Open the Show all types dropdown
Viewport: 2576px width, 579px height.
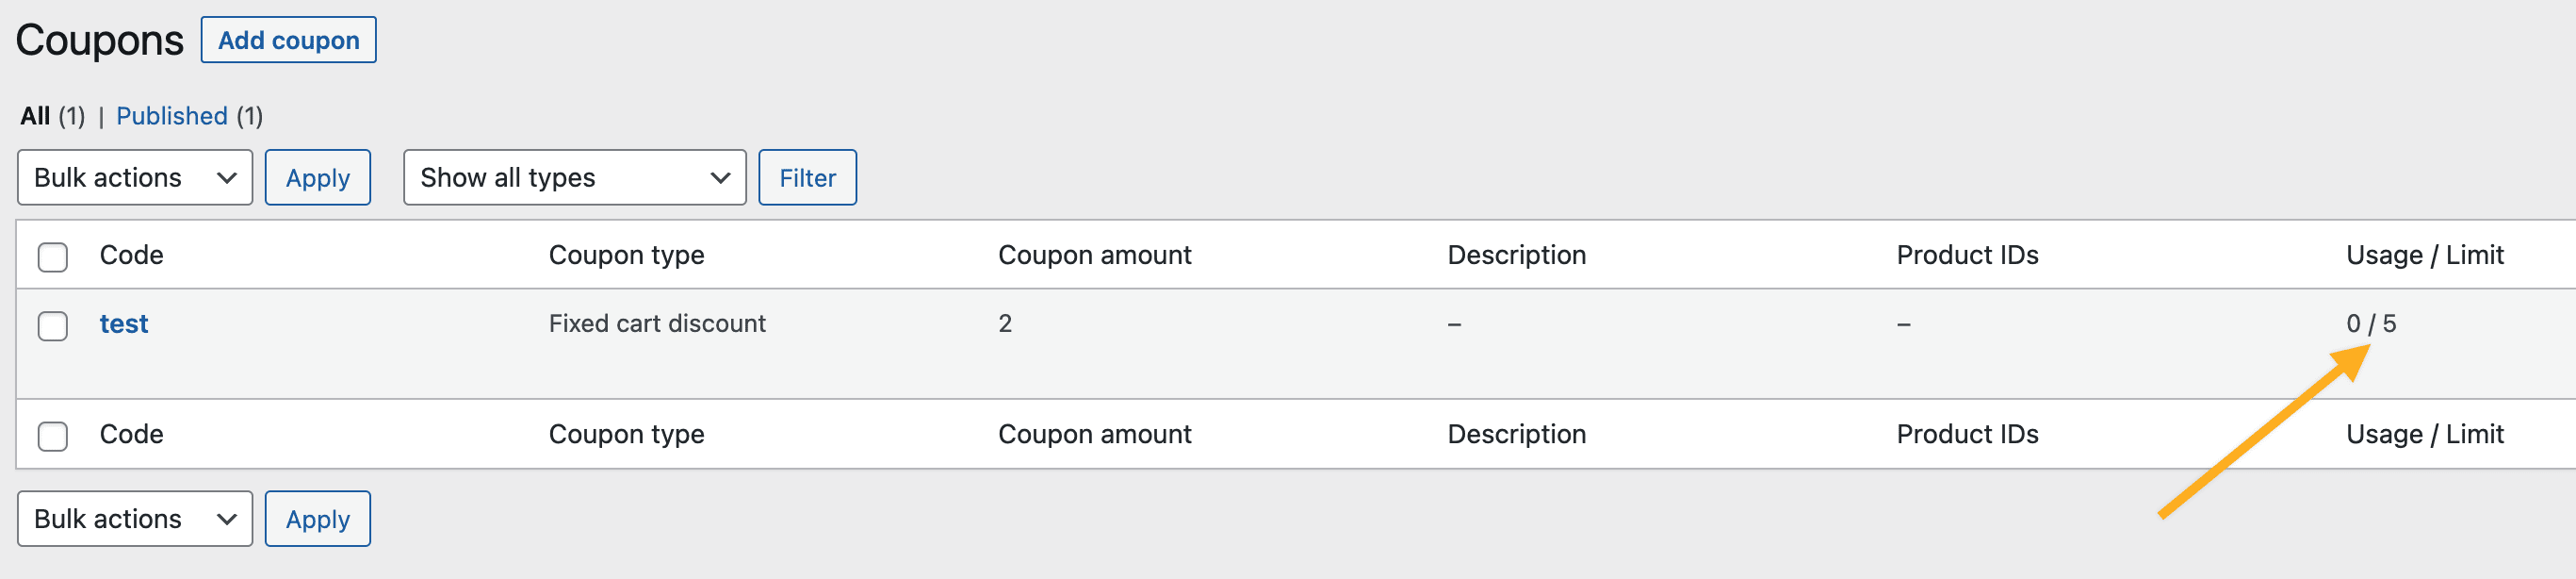pos(573,177)
